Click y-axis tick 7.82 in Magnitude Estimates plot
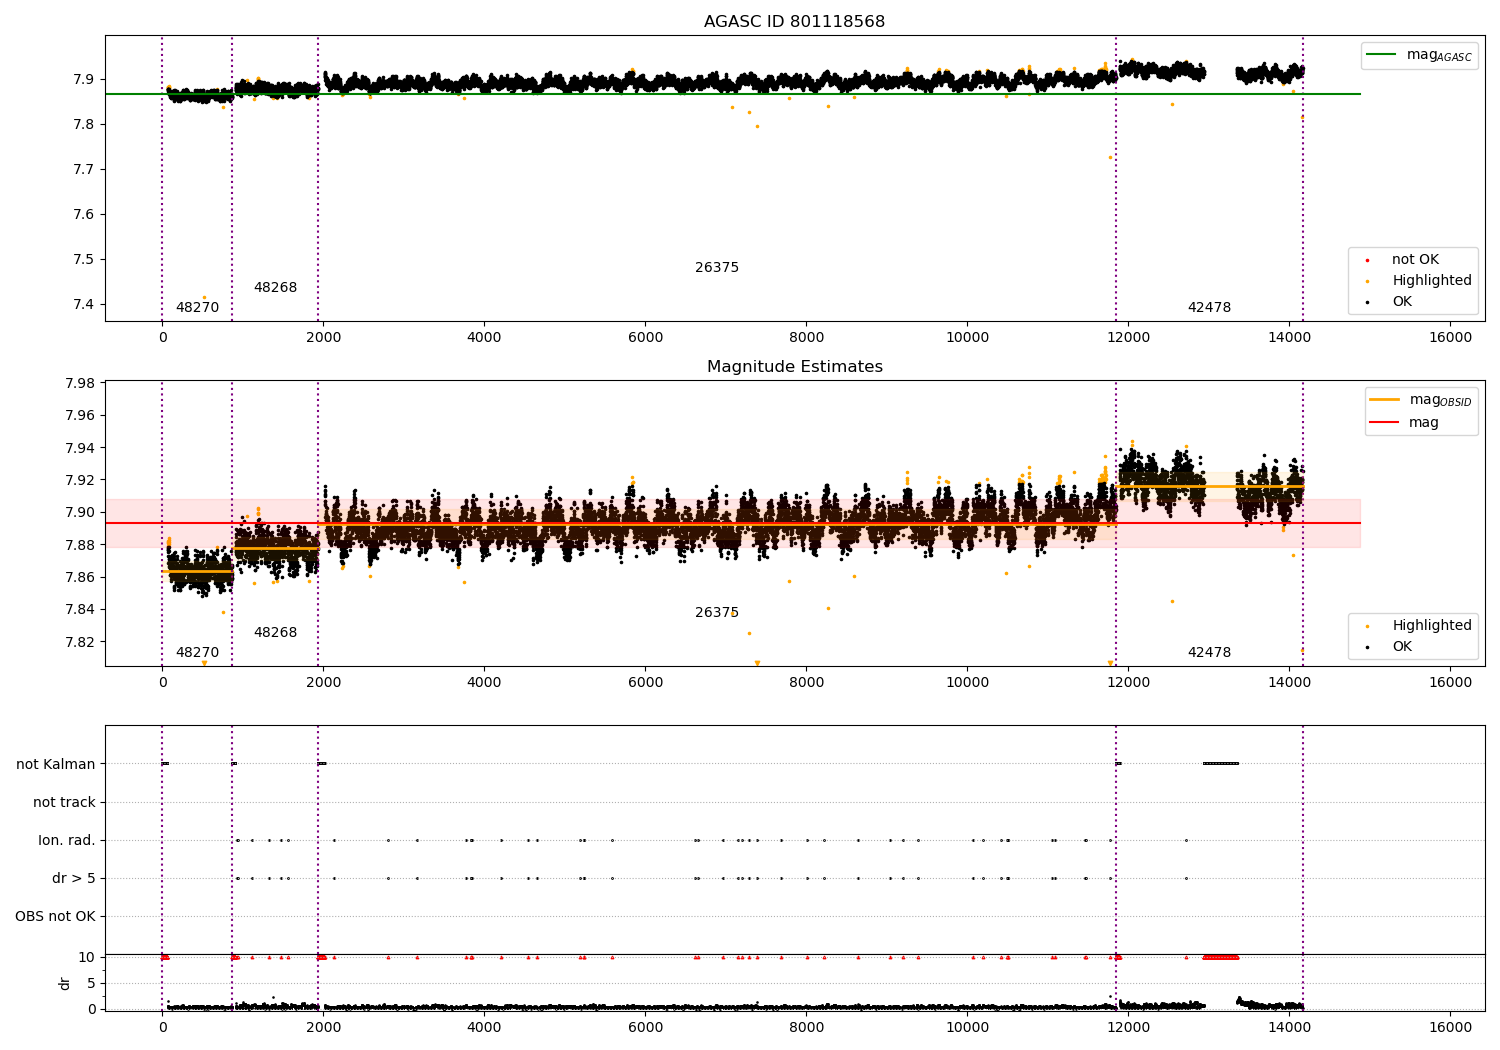Screen dimensions: 1500x1050 pyautogui.click(x=80, y=642)
